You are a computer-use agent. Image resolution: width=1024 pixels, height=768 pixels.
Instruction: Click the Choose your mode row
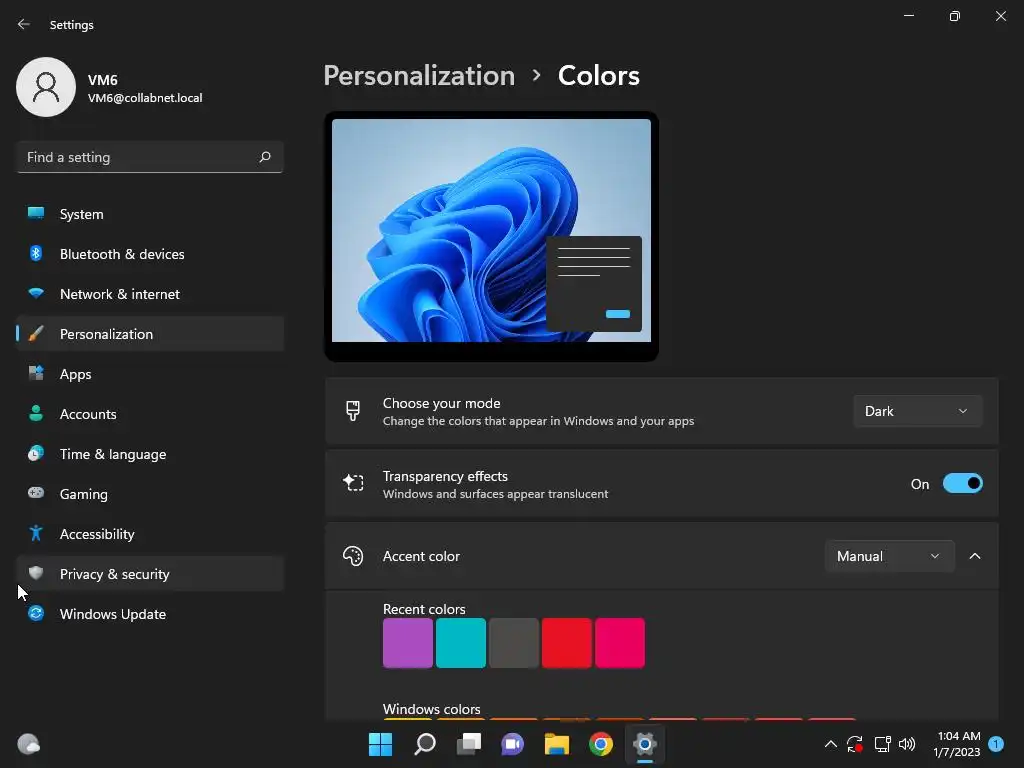coord(662,411)
